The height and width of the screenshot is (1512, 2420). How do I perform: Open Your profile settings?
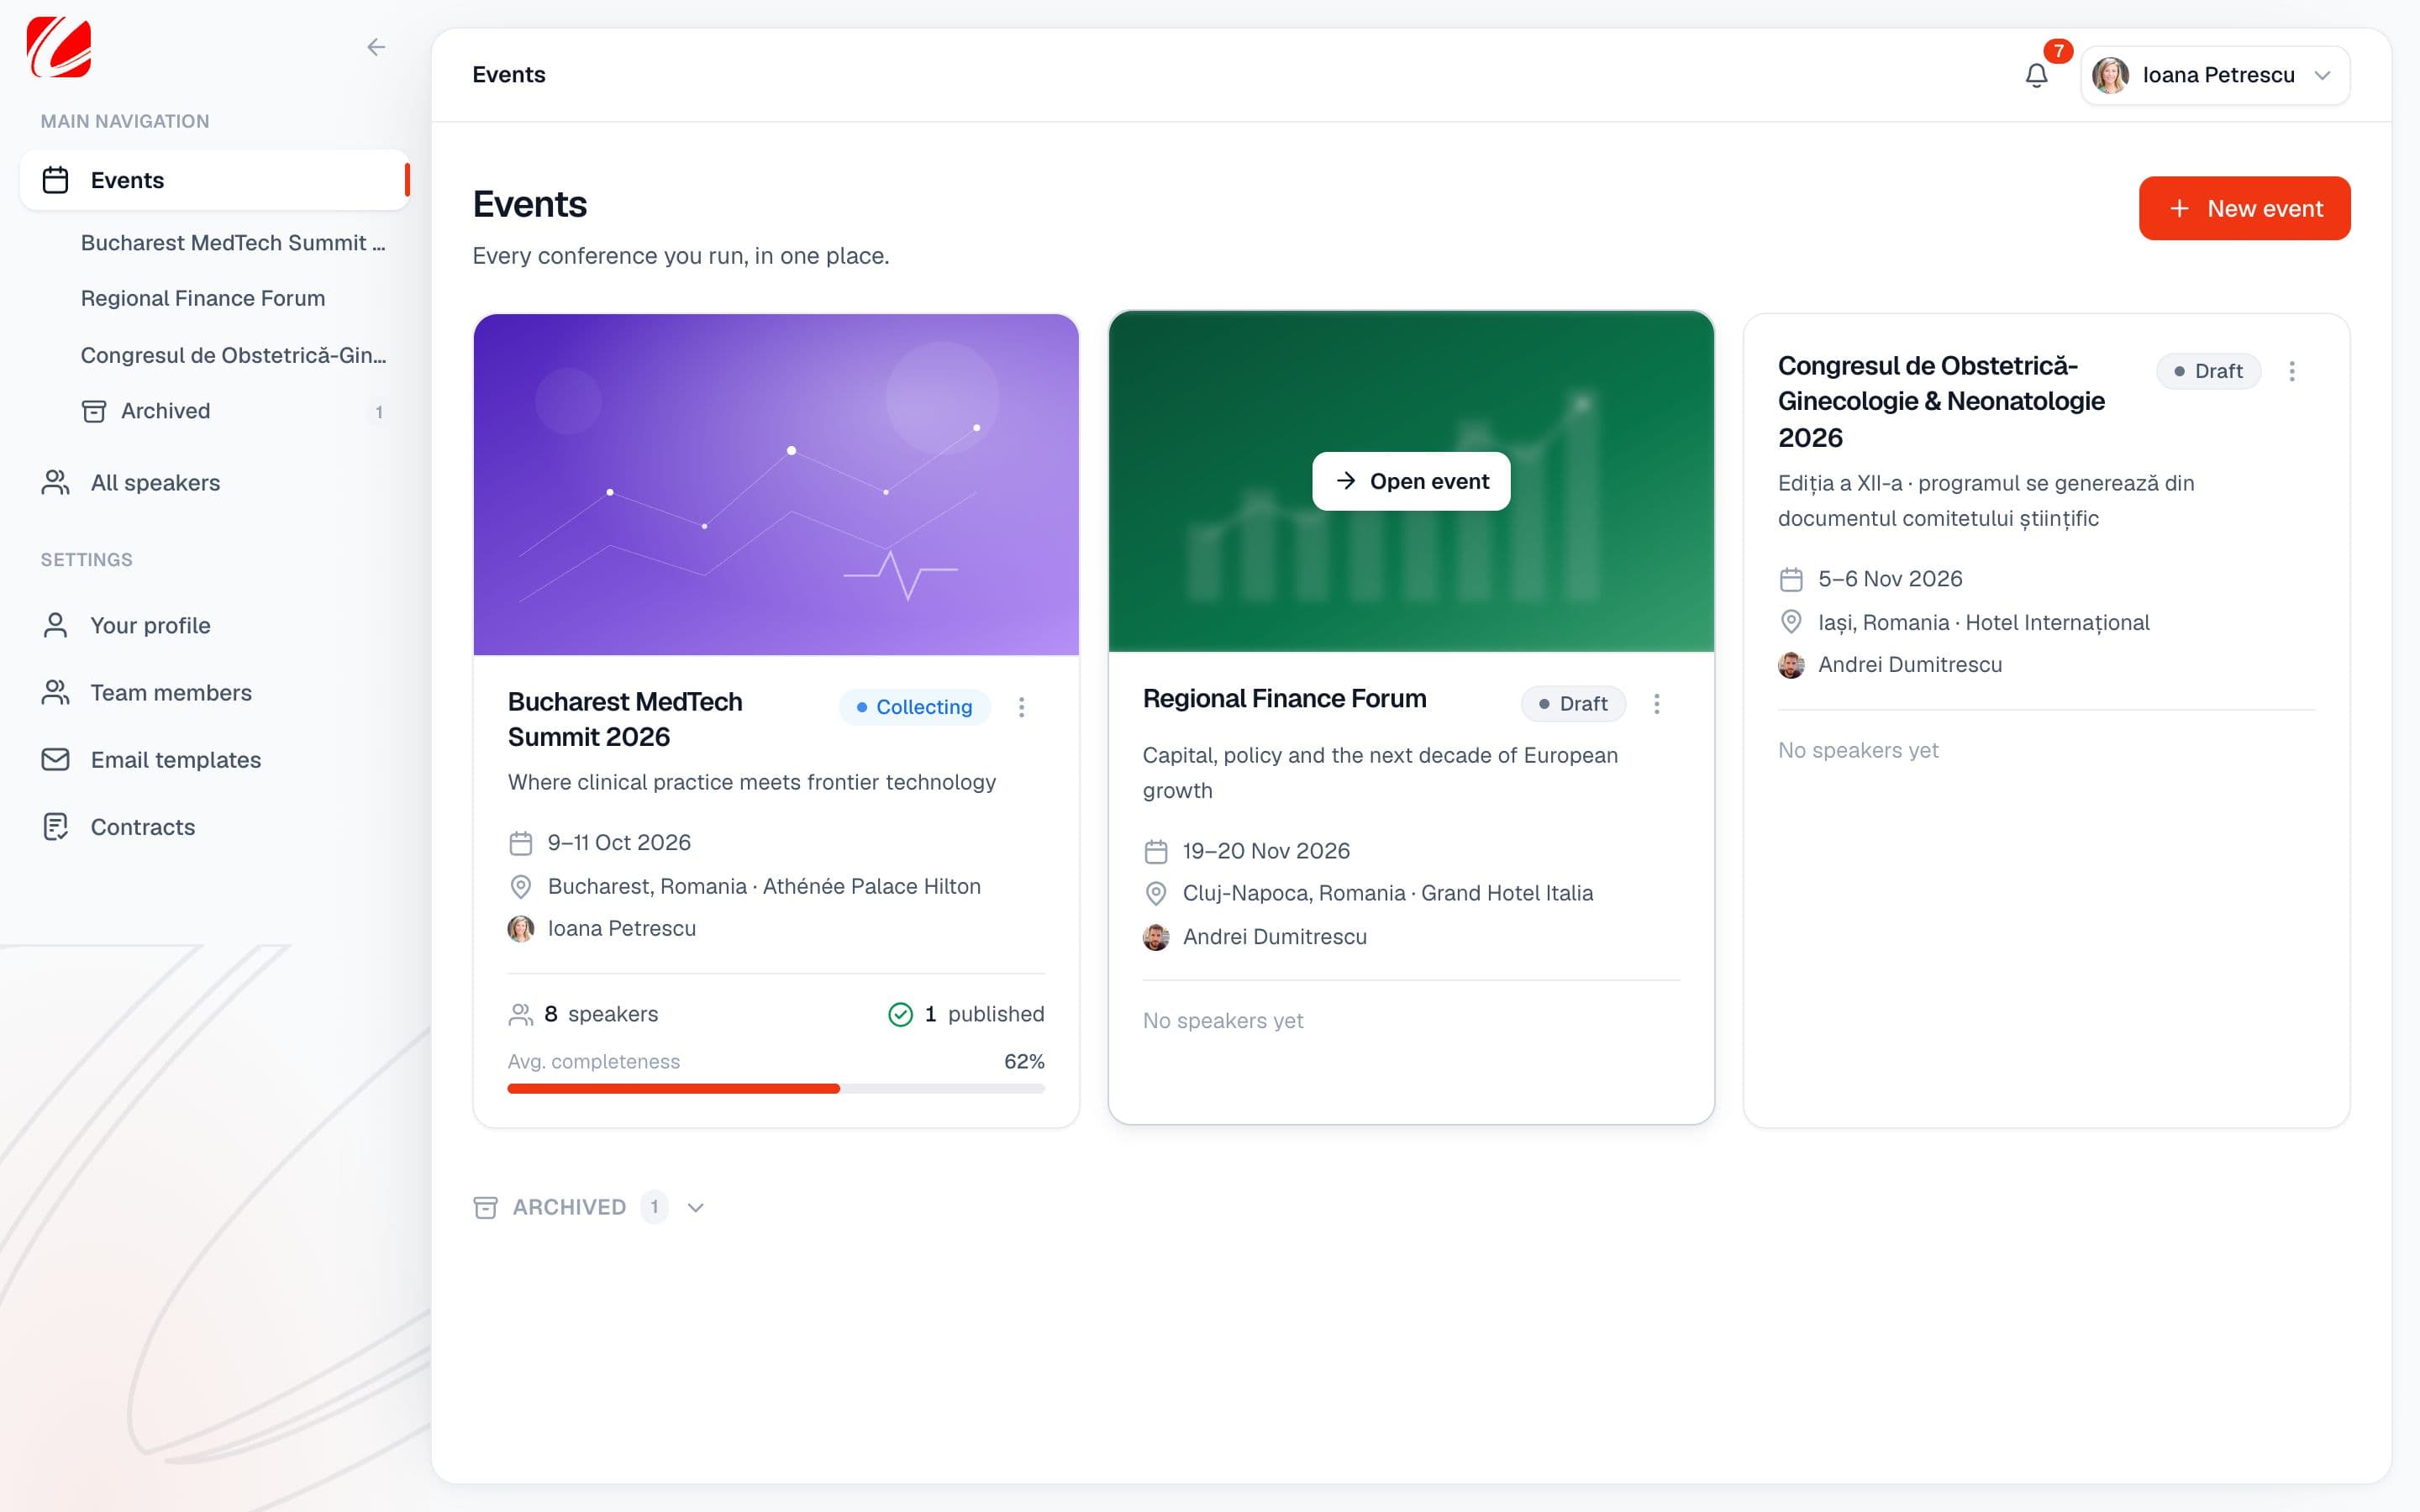150,625
